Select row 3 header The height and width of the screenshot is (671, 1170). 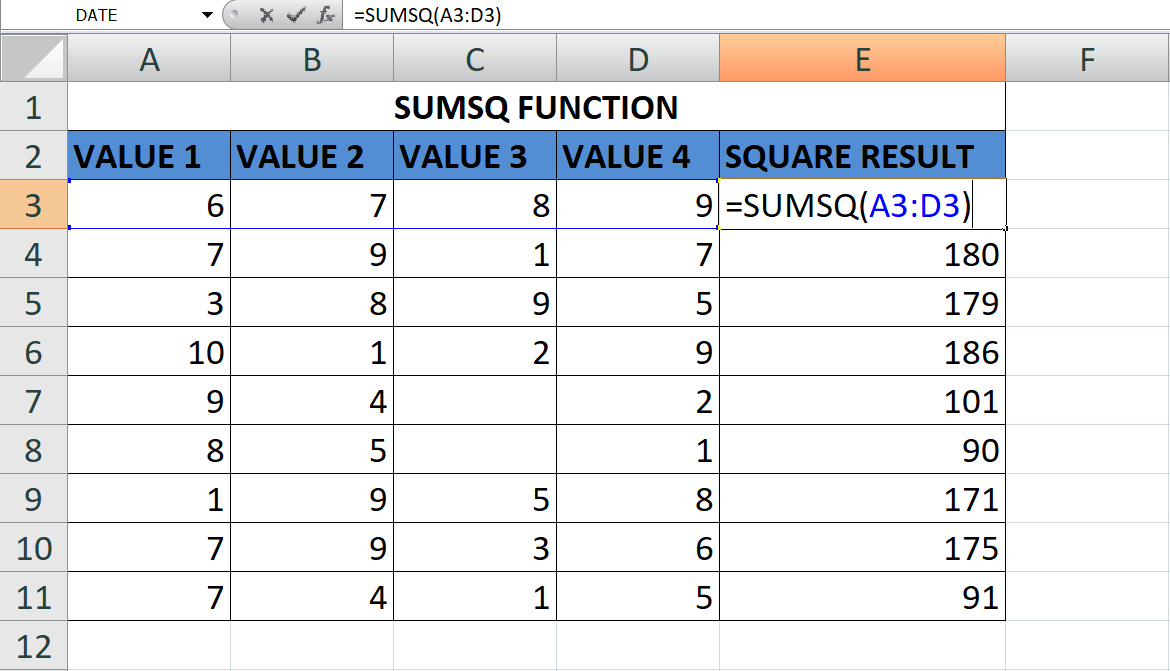(34, 205)
